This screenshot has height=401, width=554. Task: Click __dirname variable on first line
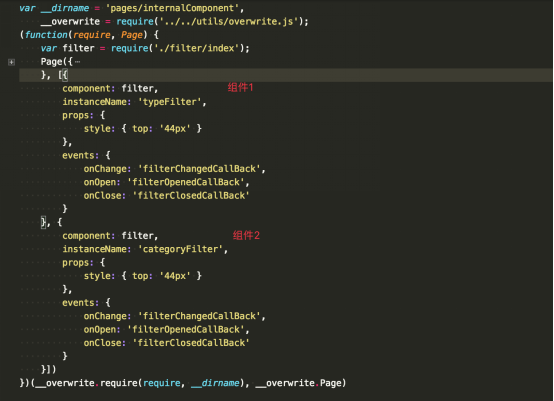point(65,8)
